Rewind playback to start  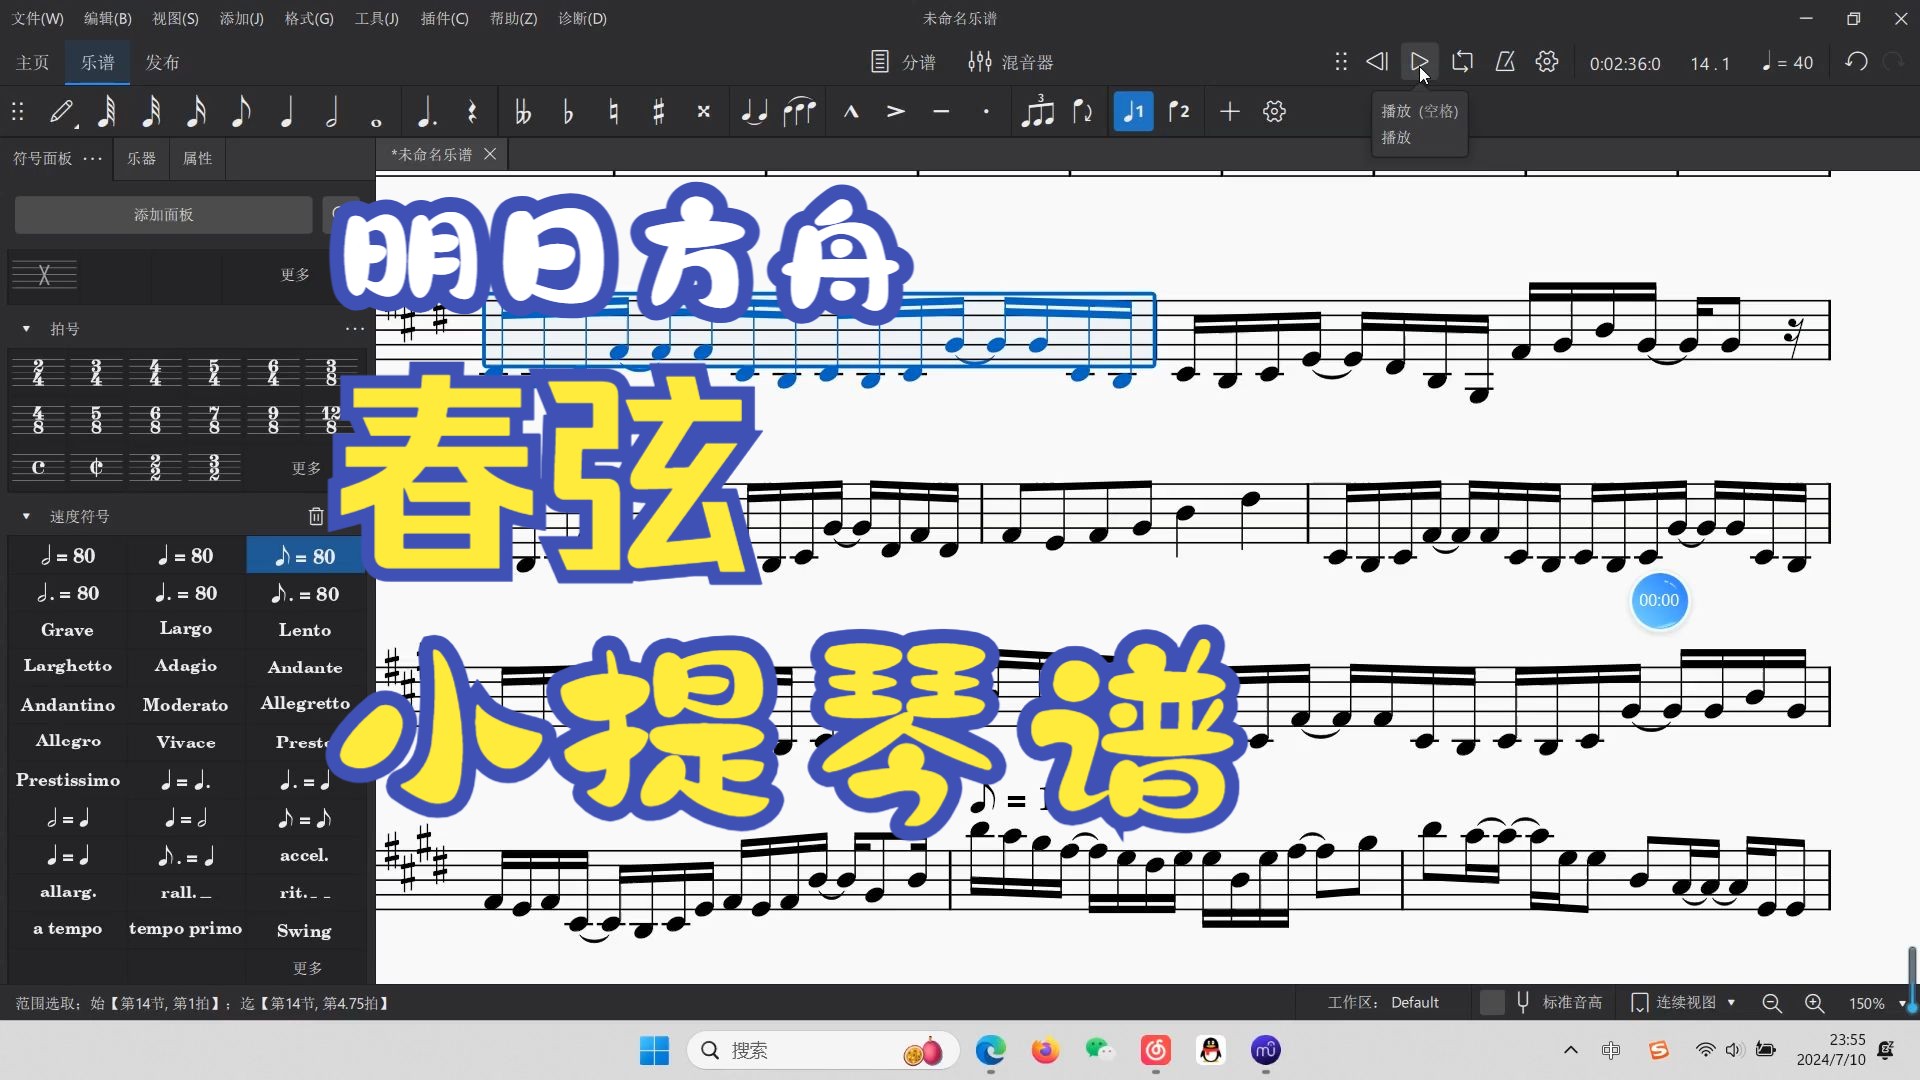[1377, 62]
